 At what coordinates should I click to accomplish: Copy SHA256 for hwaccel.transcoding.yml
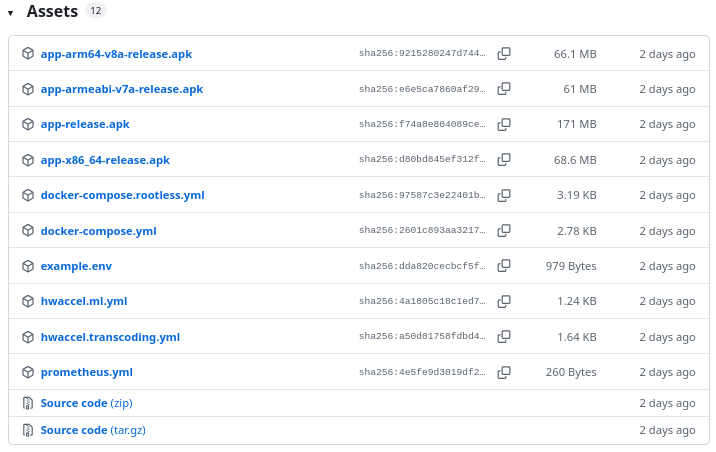coord(504,336)
